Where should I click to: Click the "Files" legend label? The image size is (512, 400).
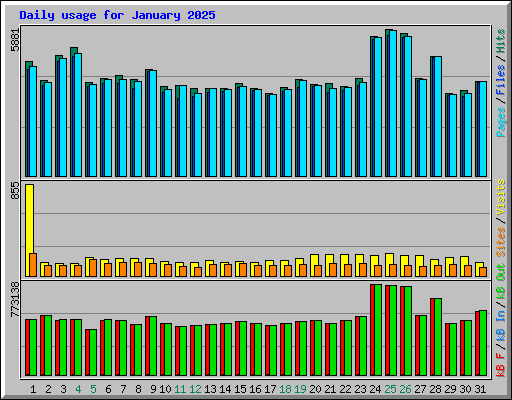[x=501, y=80]
